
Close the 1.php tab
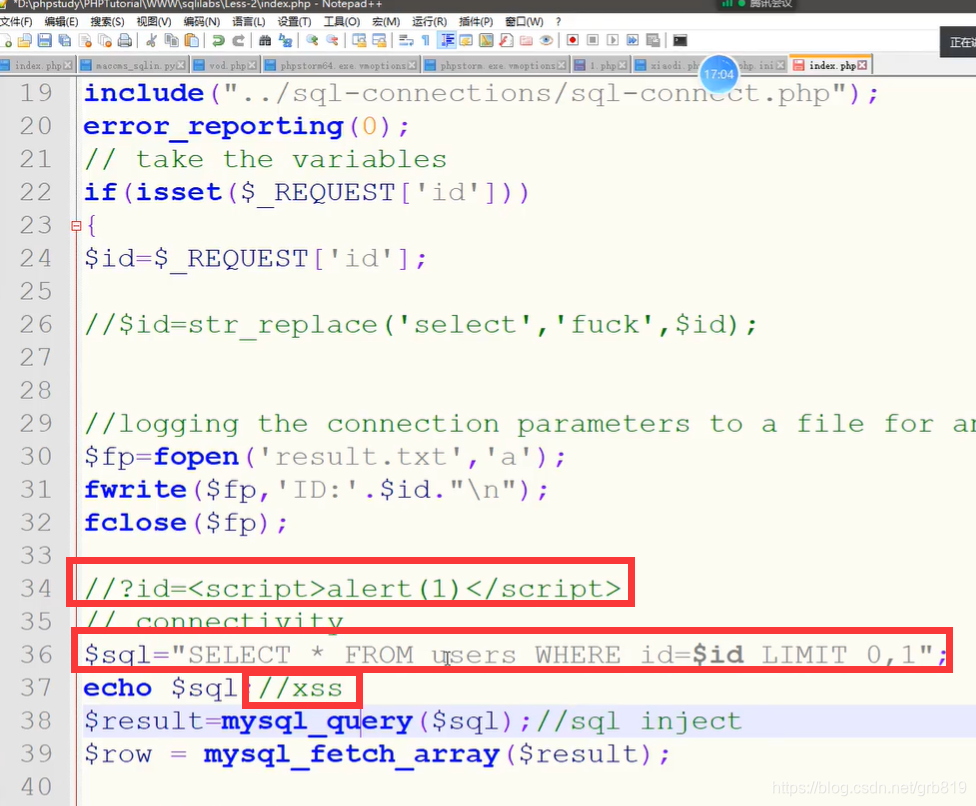click(622, 65)
